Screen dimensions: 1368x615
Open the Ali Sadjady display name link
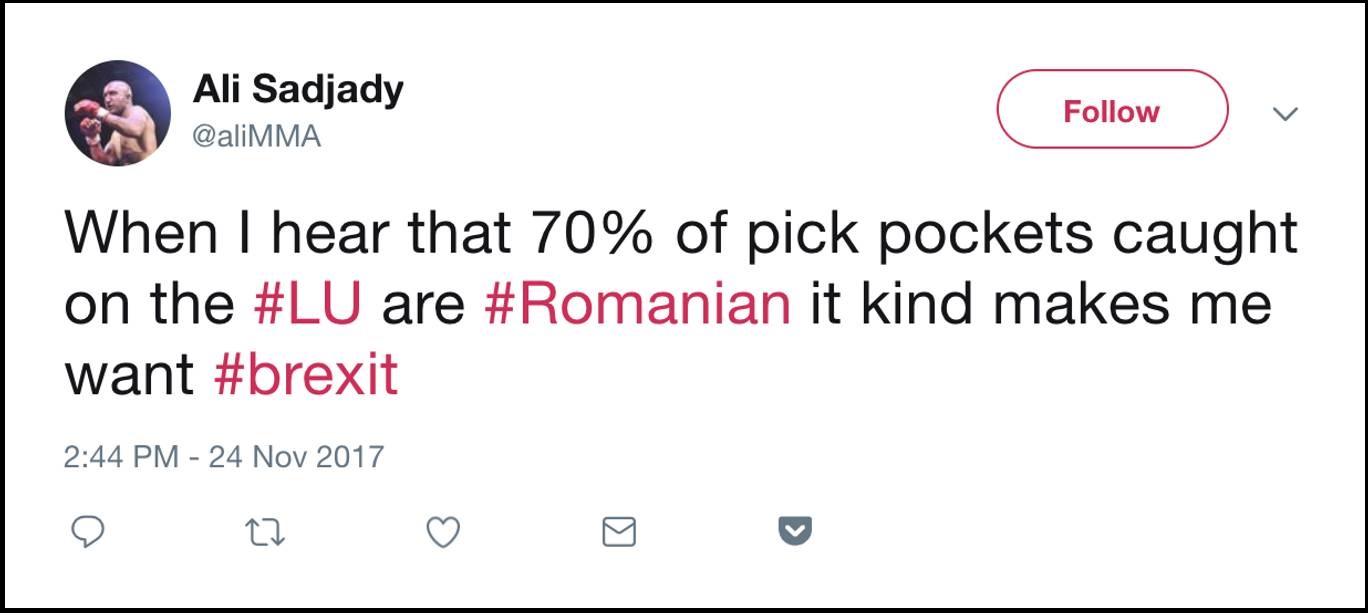(298, 89)
